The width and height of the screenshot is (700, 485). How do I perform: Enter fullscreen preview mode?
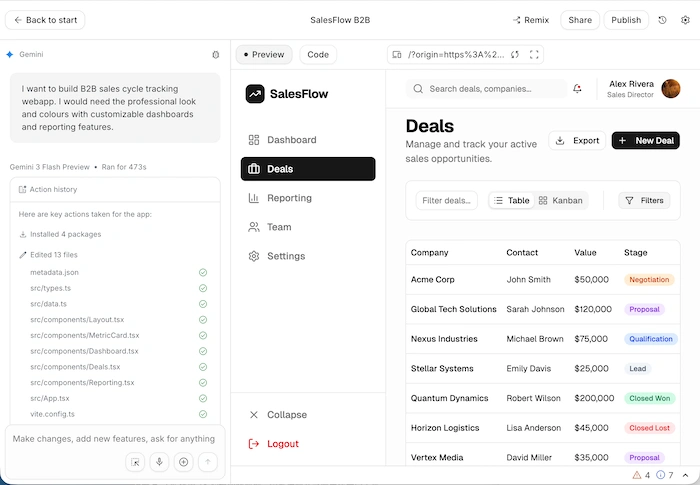(x=535, y=55)
